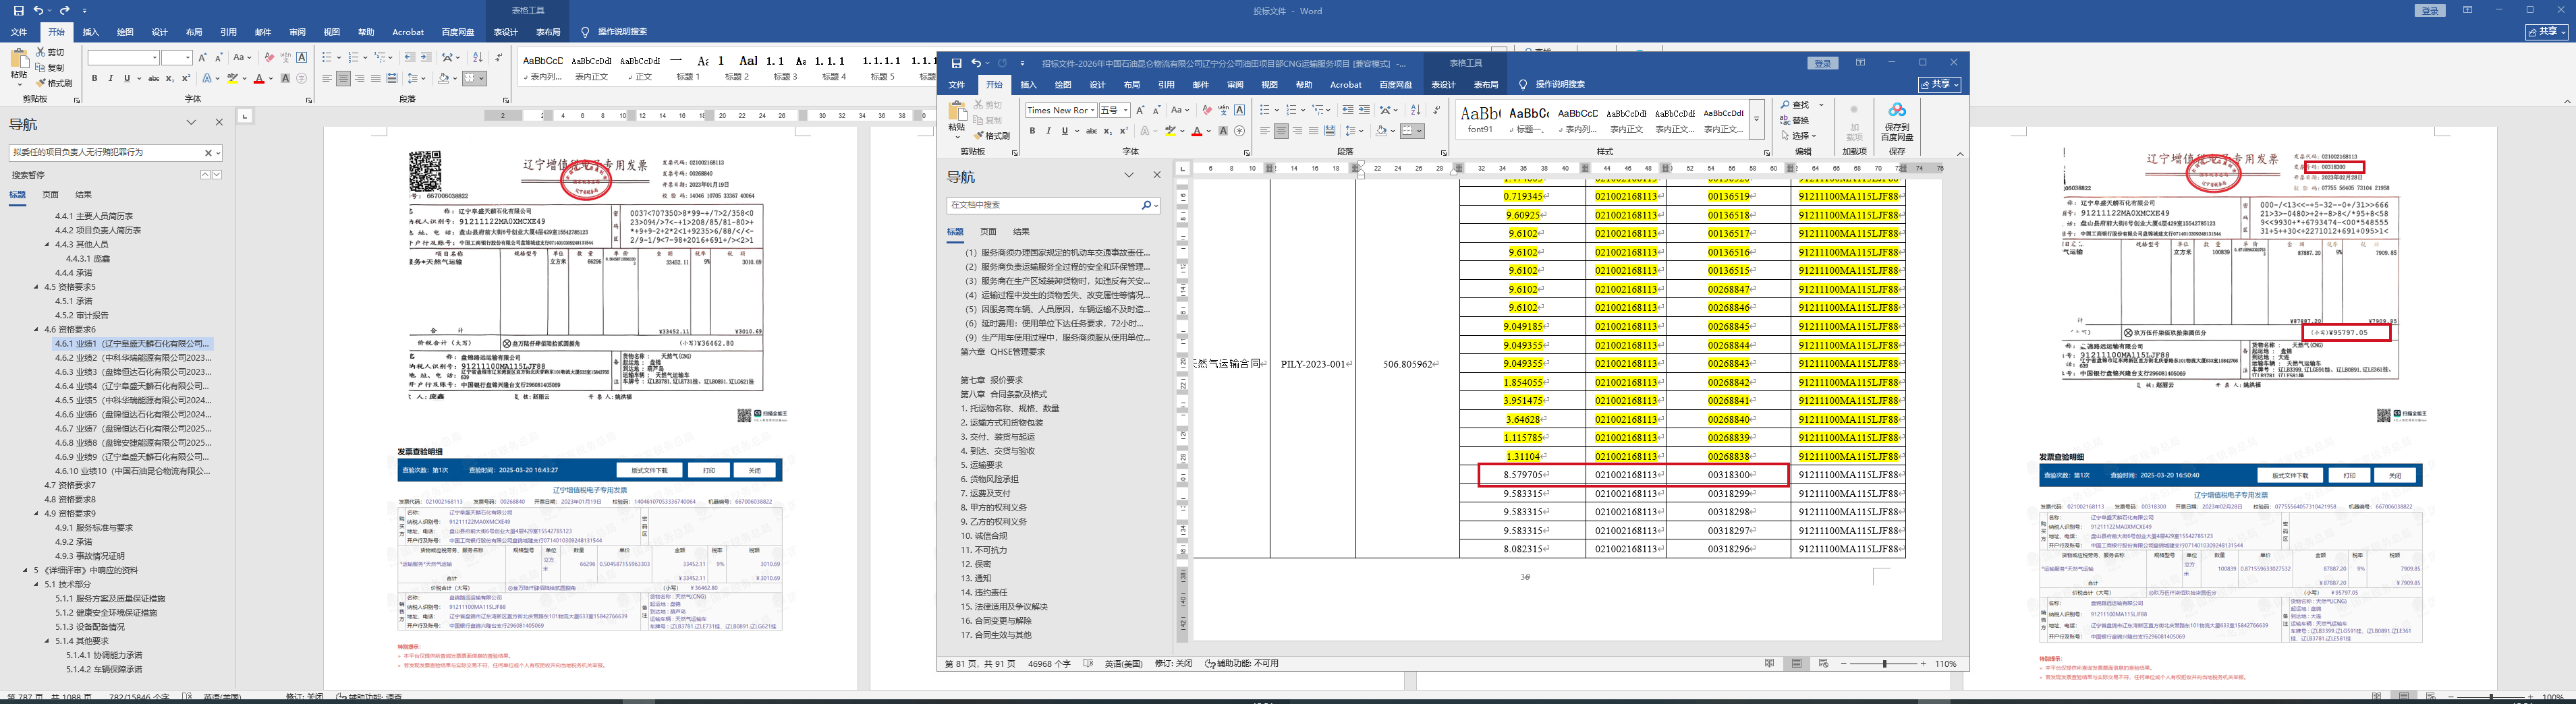Clear all formatting in the 招标文件 window

pyautogui.click(x=1207, y=110)
